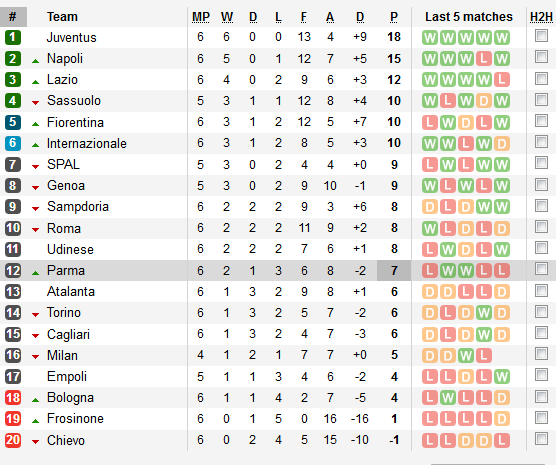Click Napoli's red L result badge
This screenshot has height=465, width=559.
pos(483,58)
